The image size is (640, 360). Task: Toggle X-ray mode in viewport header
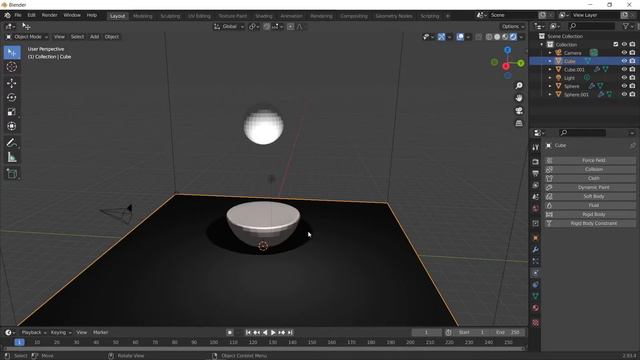pyautogui.click(x=479, y=37)
